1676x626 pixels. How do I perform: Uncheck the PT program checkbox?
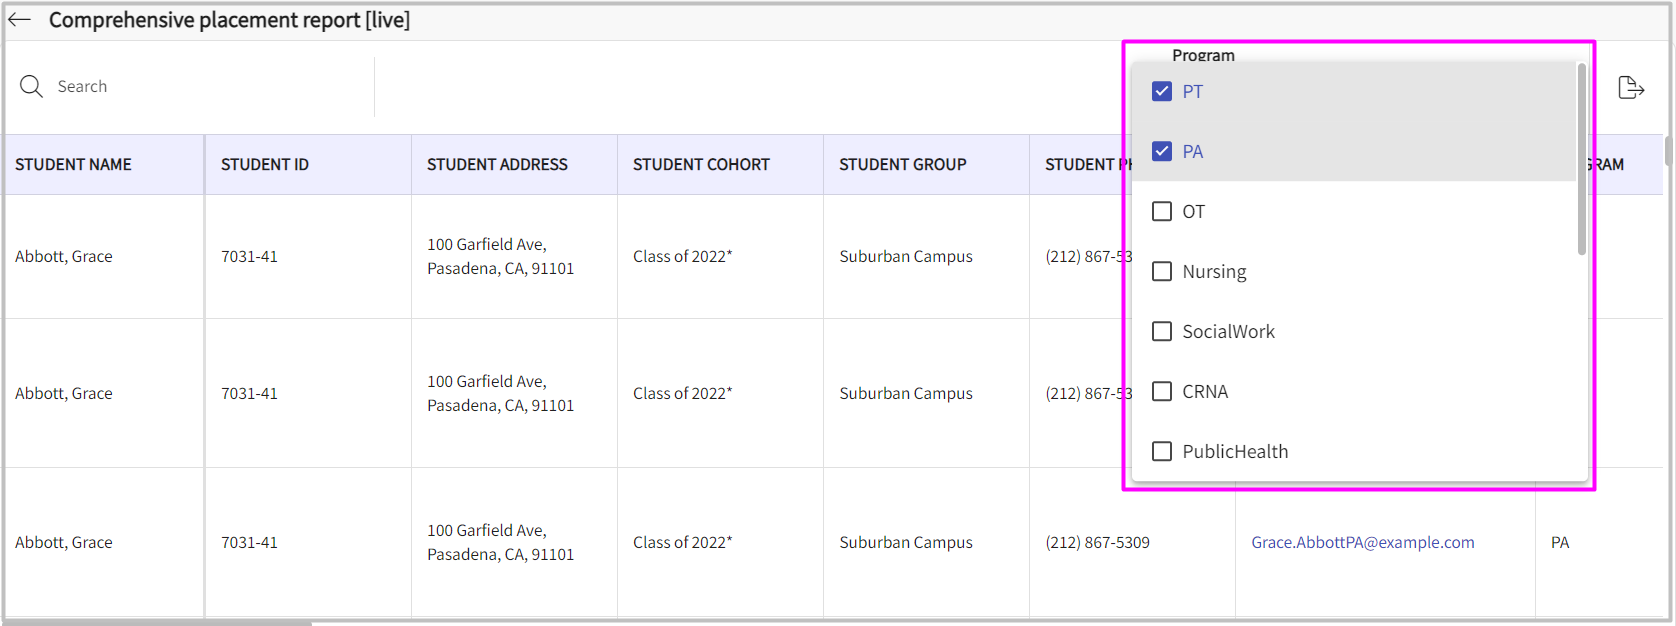[x=1161, y=92]
